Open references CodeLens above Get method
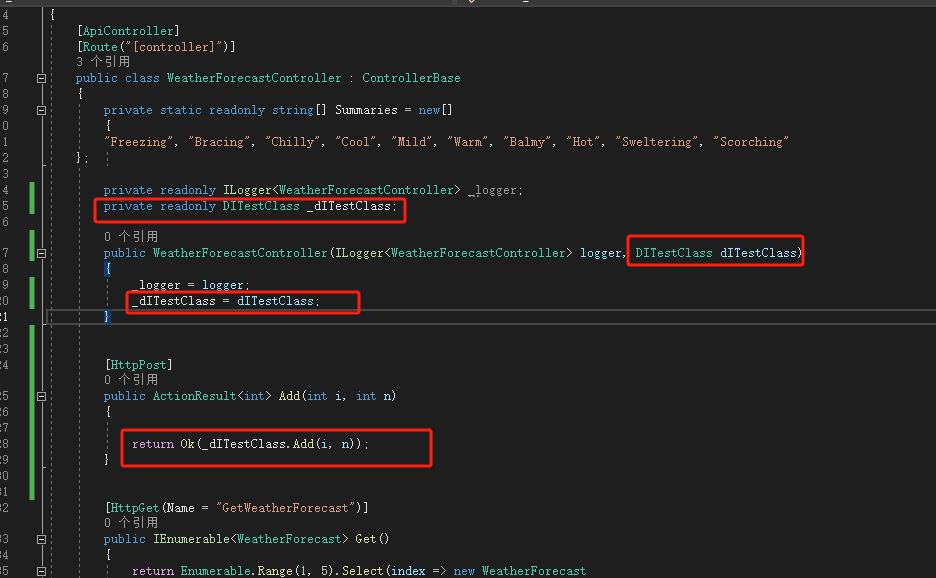The width and height of the screenshot is (936, 578). 130,523
